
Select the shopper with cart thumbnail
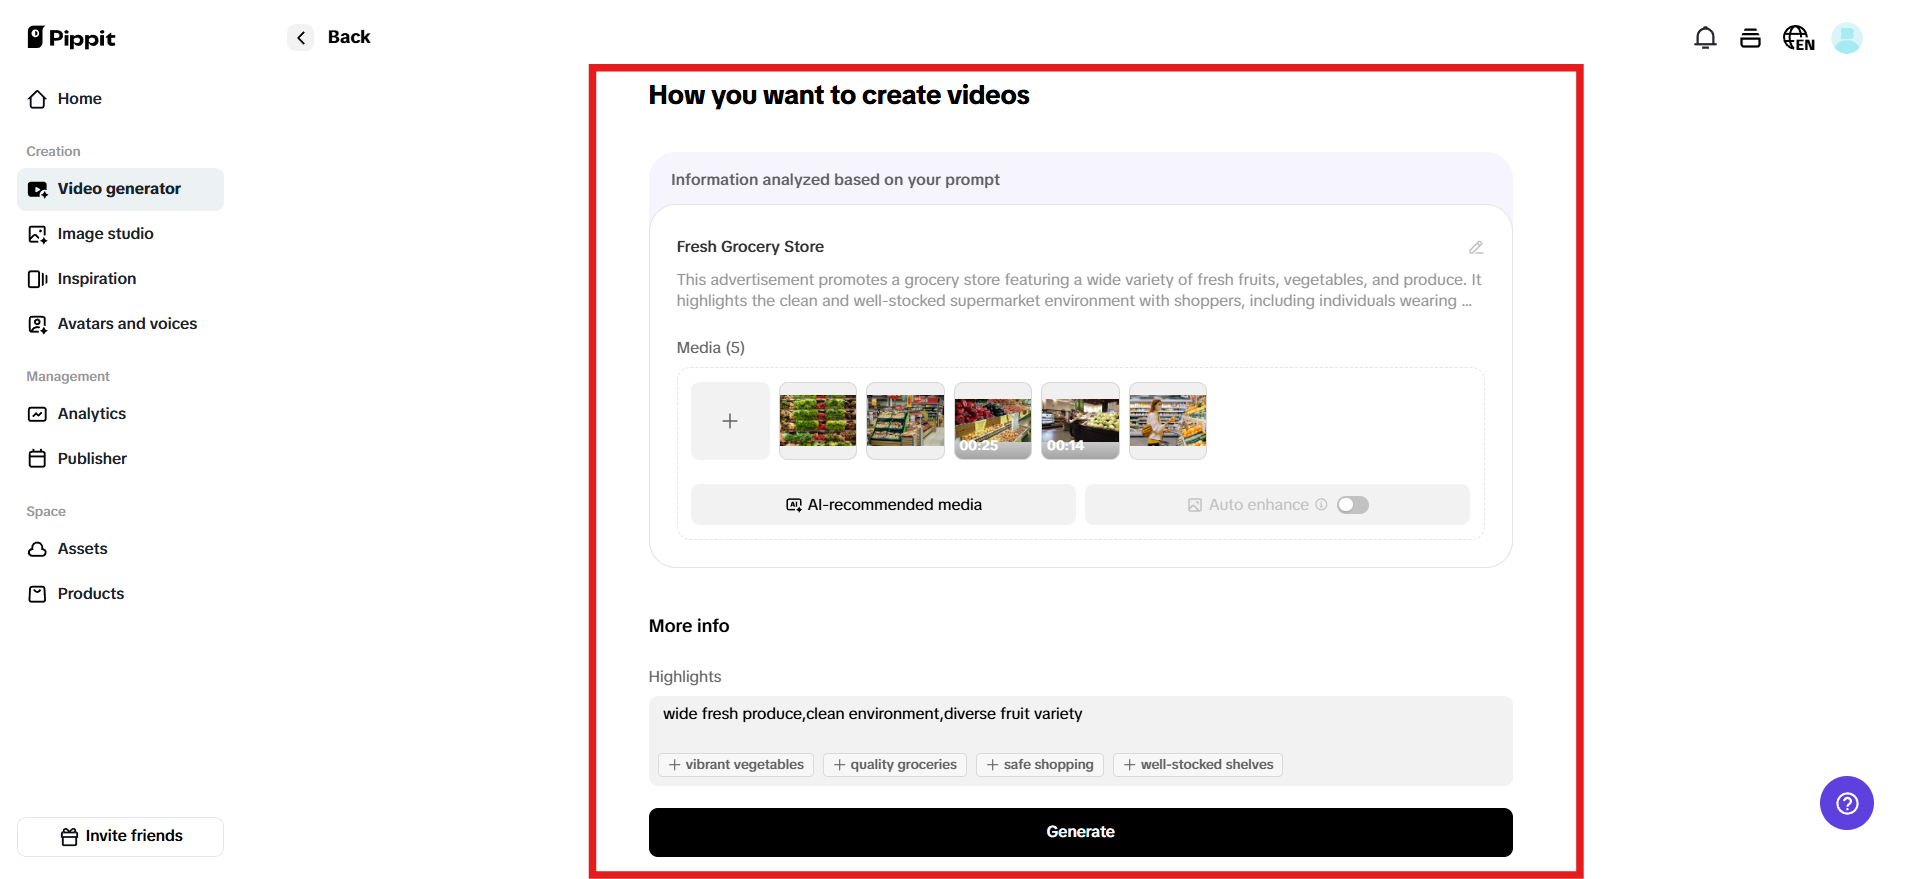pos(1168,421)
